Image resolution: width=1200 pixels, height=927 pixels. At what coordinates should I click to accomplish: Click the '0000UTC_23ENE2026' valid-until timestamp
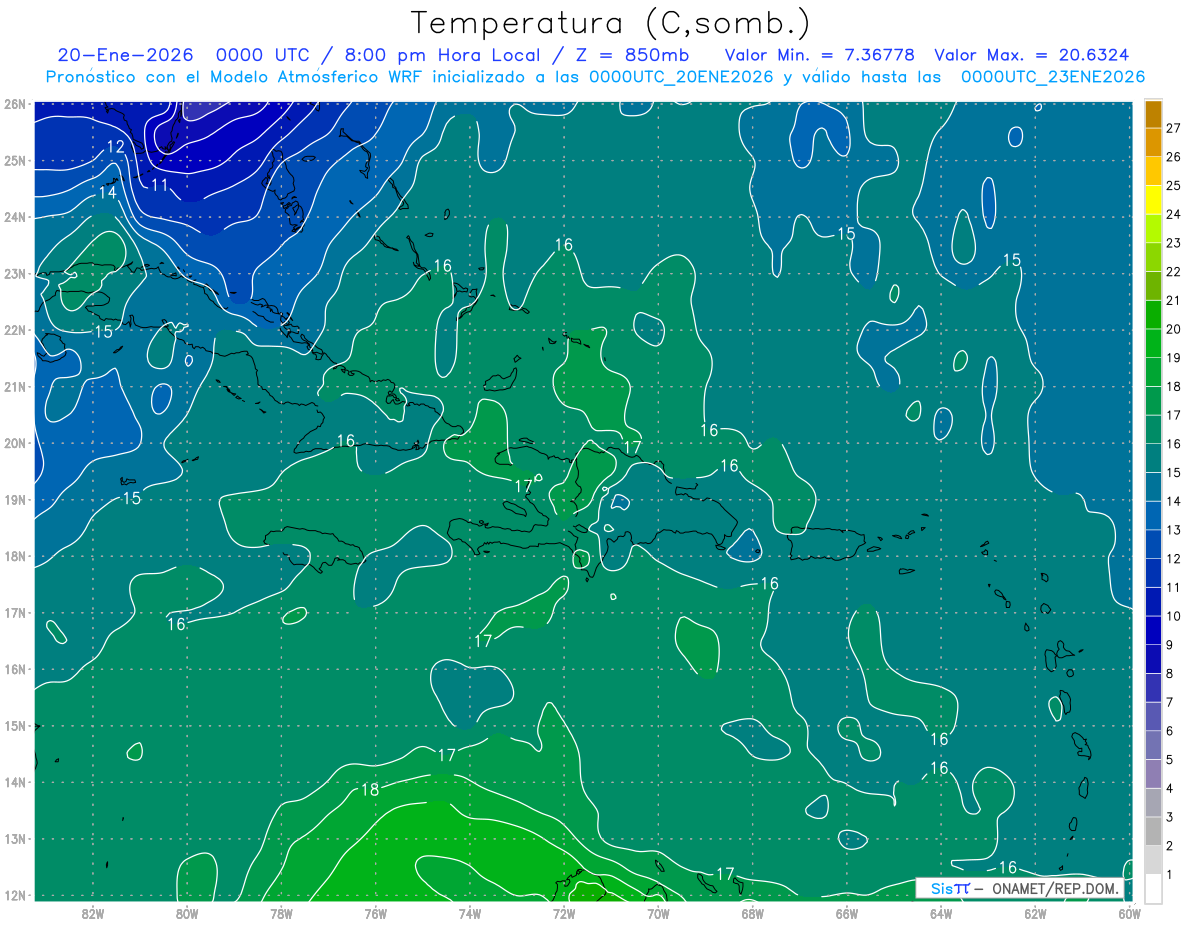click(x=1052, y=77)
